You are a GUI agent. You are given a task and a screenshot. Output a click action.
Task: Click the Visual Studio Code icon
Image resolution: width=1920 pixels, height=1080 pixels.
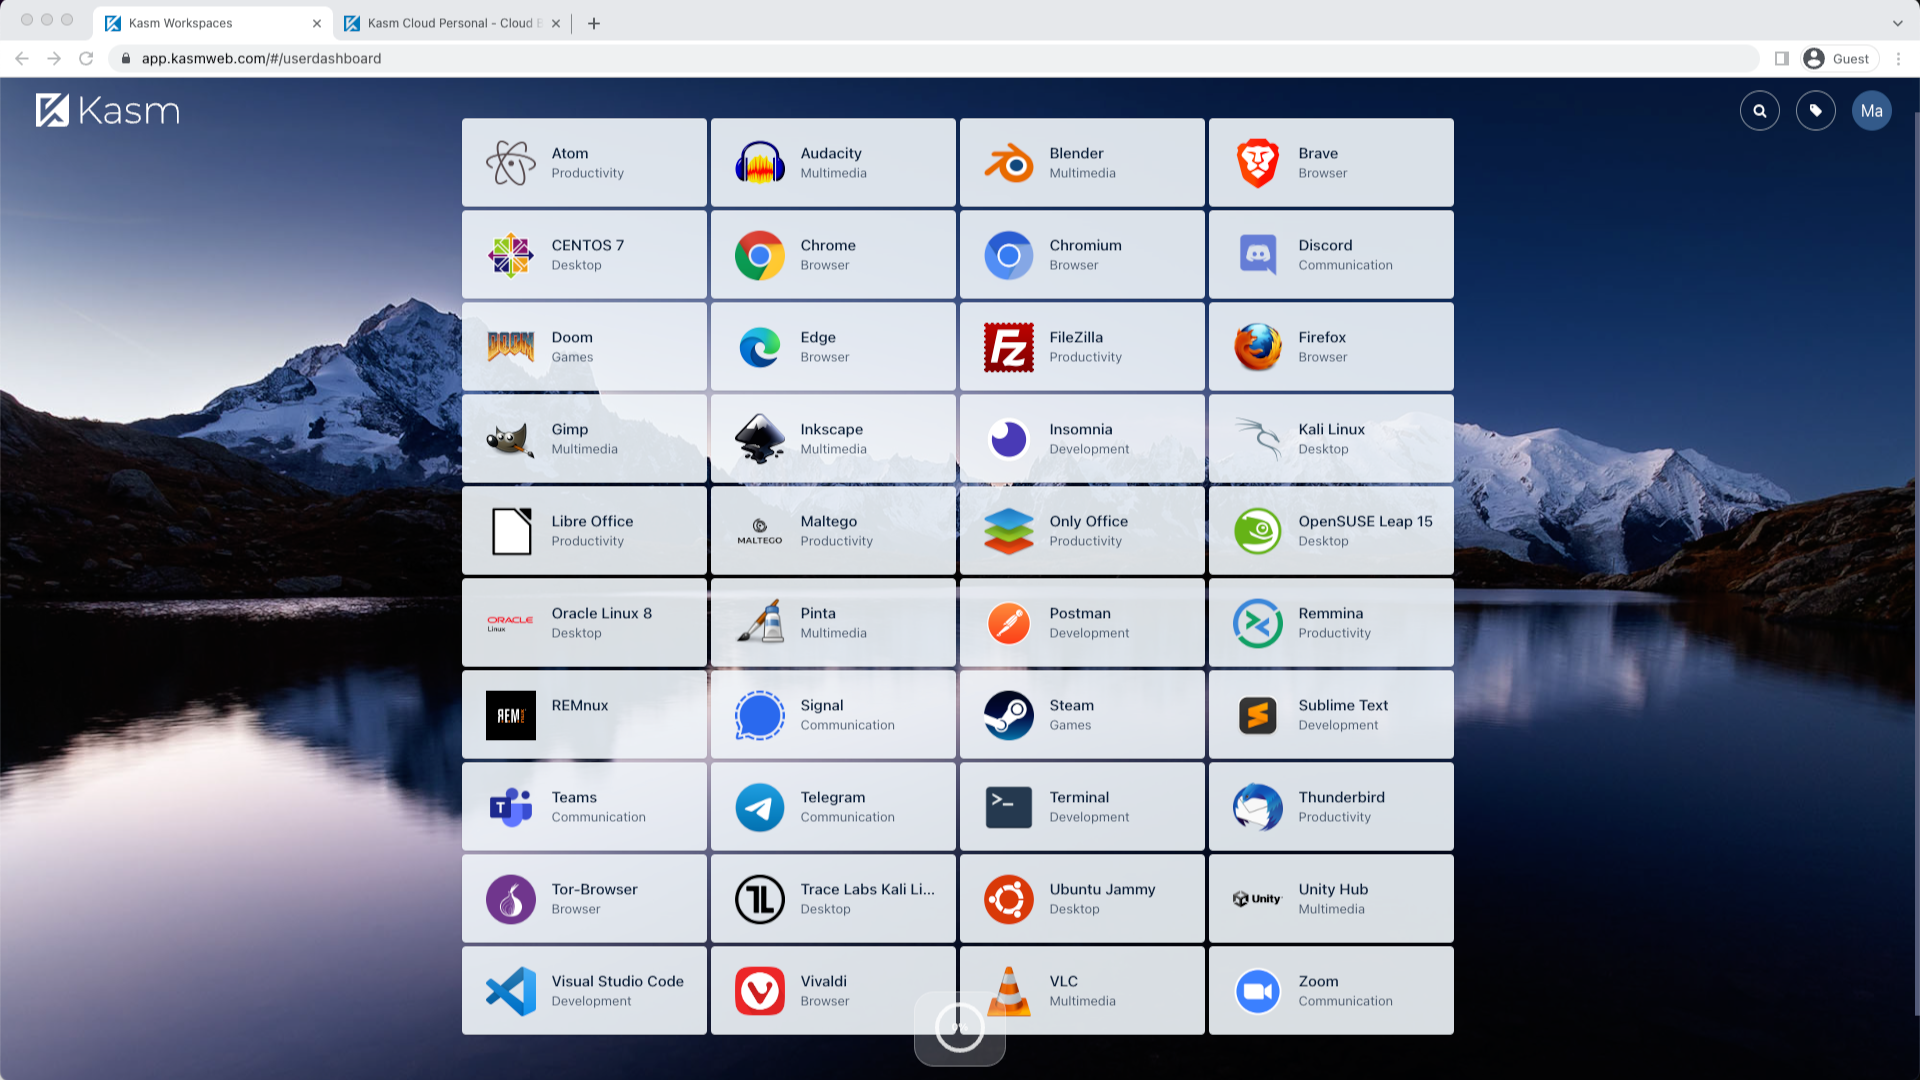tap(510, 991)
